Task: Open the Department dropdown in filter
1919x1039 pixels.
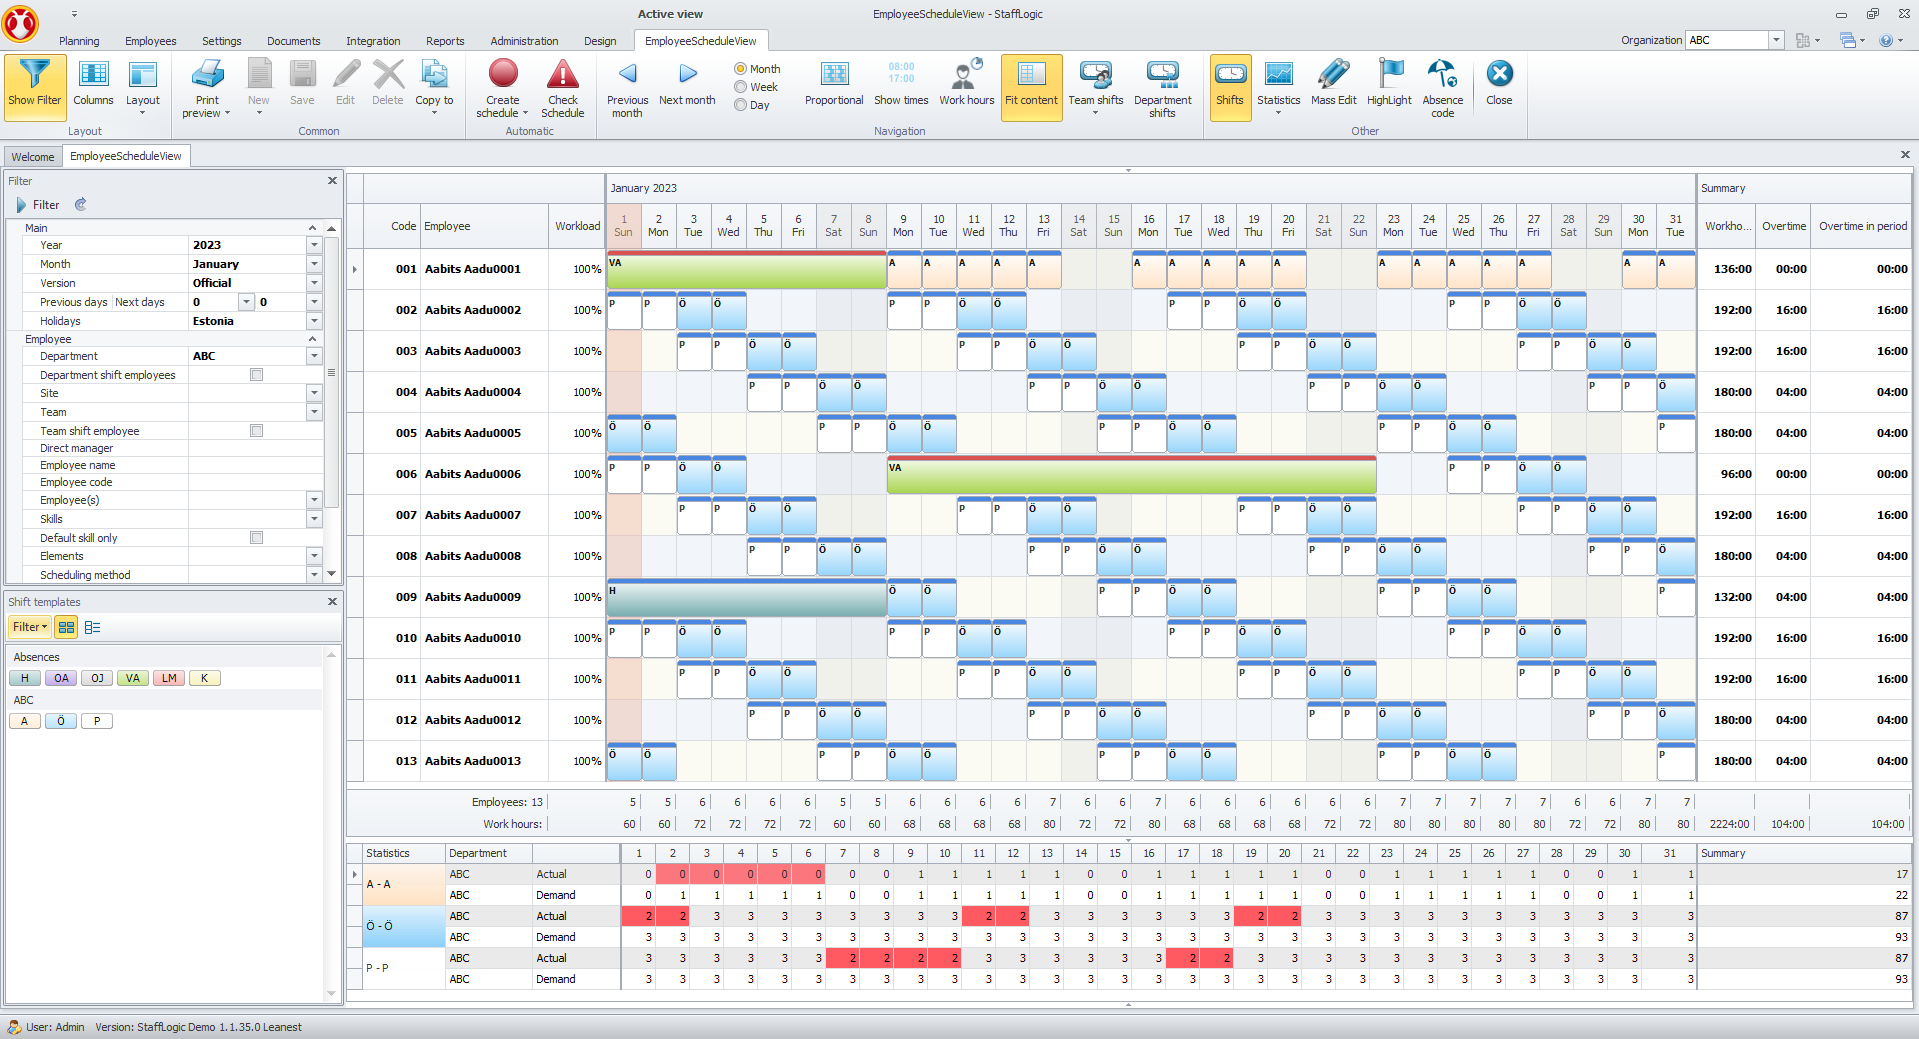Action: coord(314,356)
